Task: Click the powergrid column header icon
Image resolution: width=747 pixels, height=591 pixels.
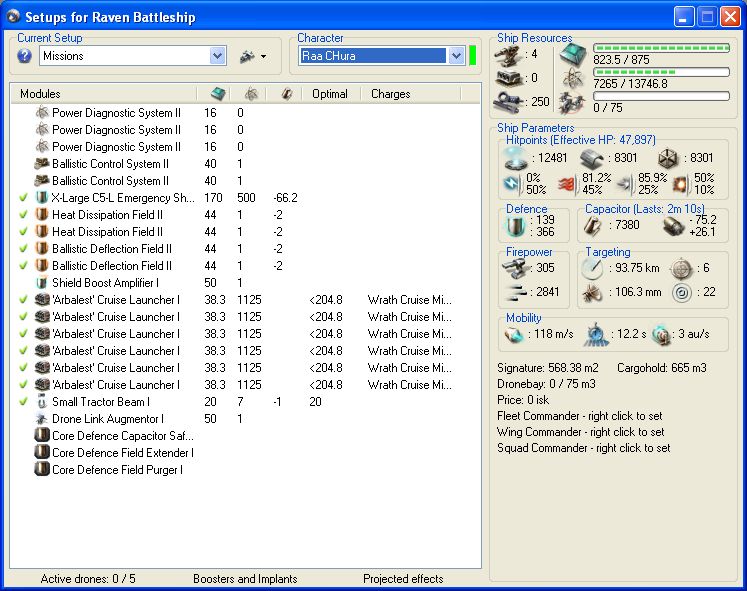Action: tap(251, 94)
